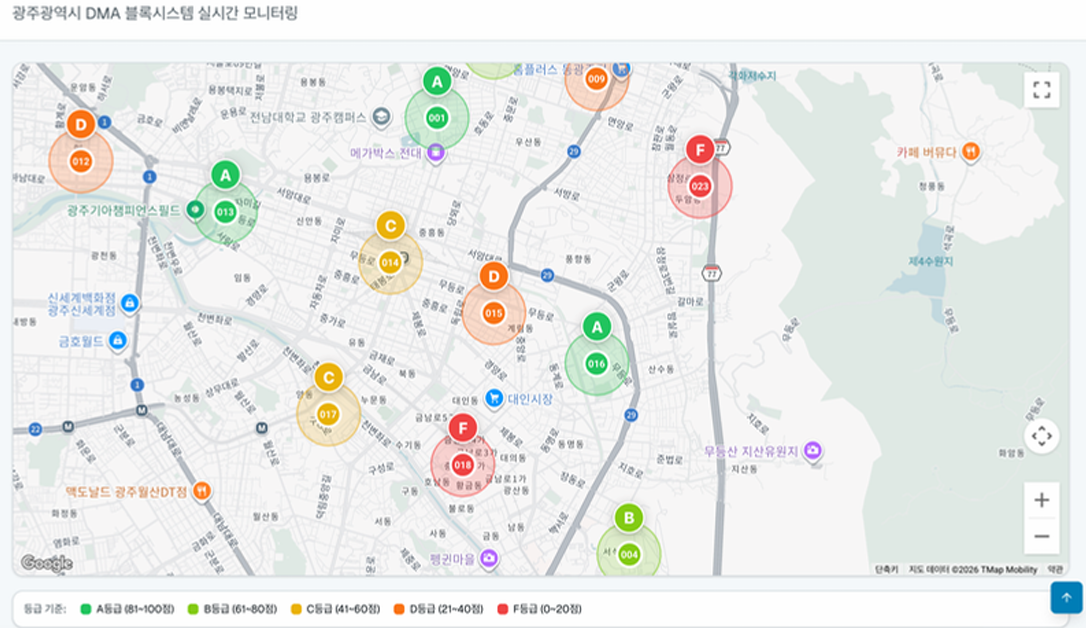The image size is (1086, 628).
Task: Select block marker 017 with grade C
Action: [328, 414]
